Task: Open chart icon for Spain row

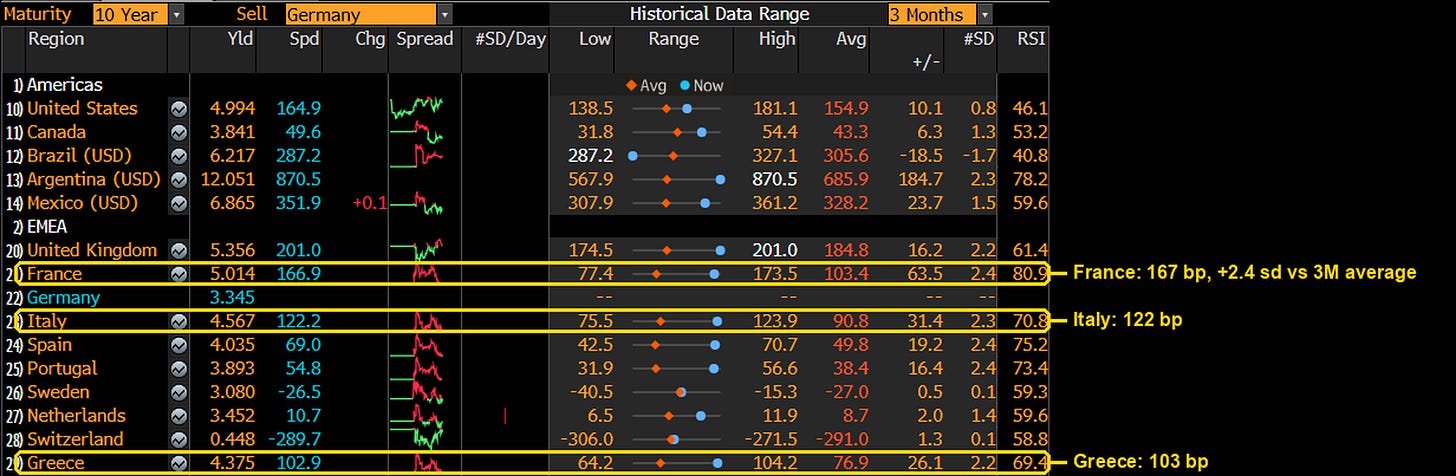Action: tap(178, 345)
